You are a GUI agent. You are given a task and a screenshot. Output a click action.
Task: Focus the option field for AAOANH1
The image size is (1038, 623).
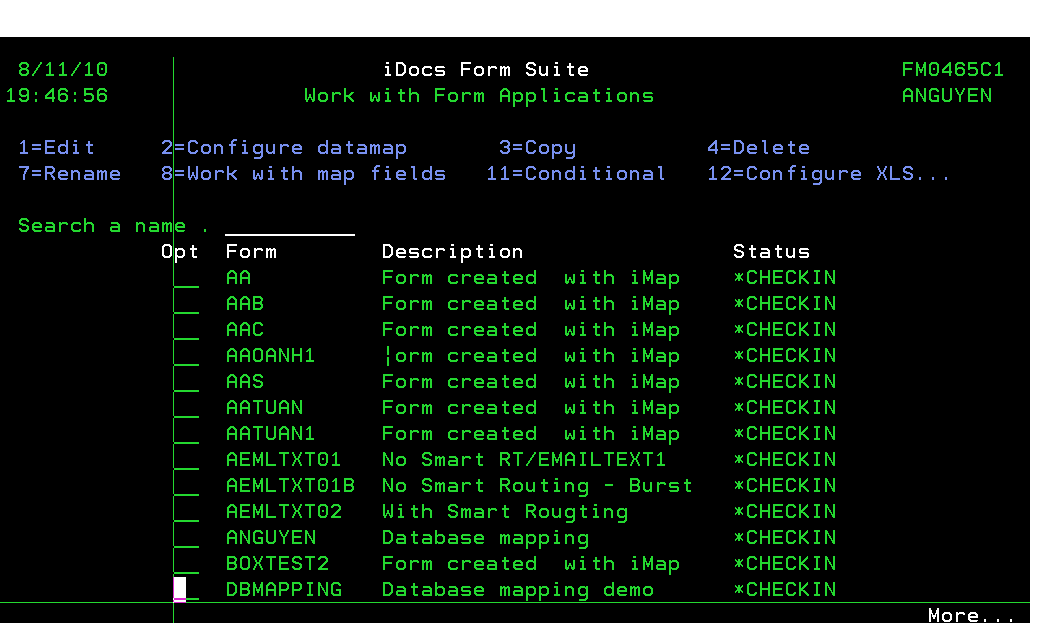(187, 356)
